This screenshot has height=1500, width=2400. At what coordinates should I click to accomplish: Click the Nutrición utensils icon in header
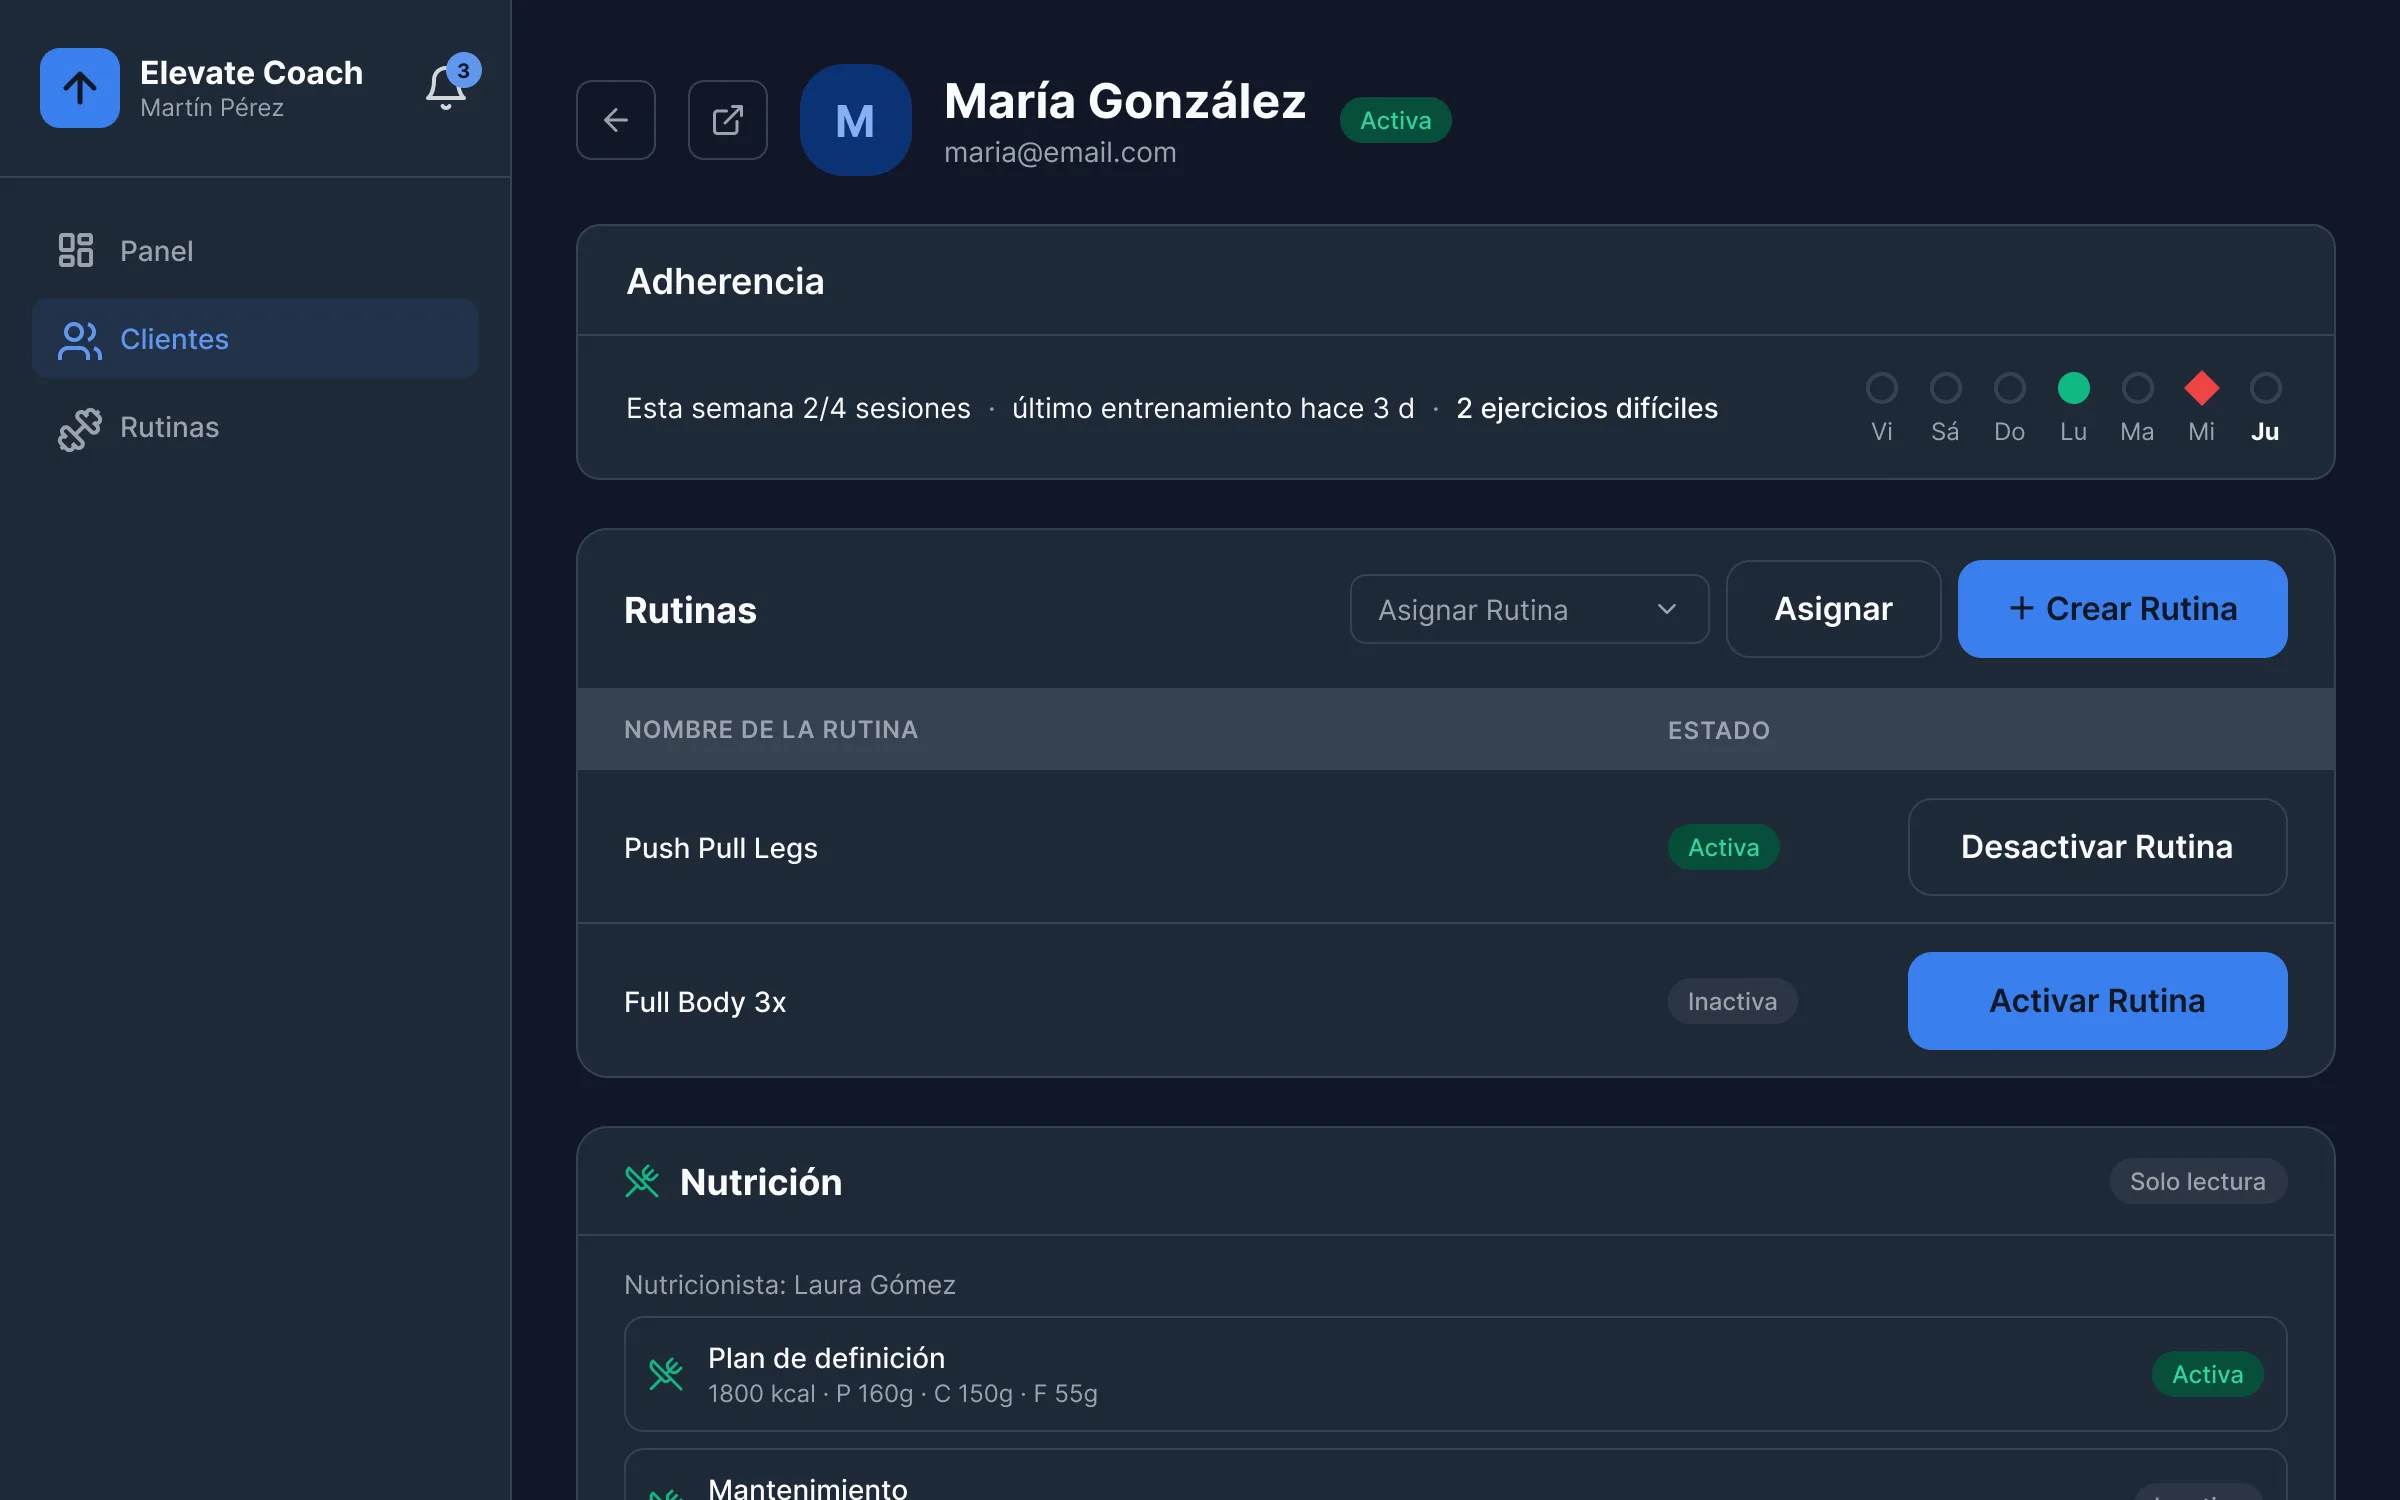642,1181
